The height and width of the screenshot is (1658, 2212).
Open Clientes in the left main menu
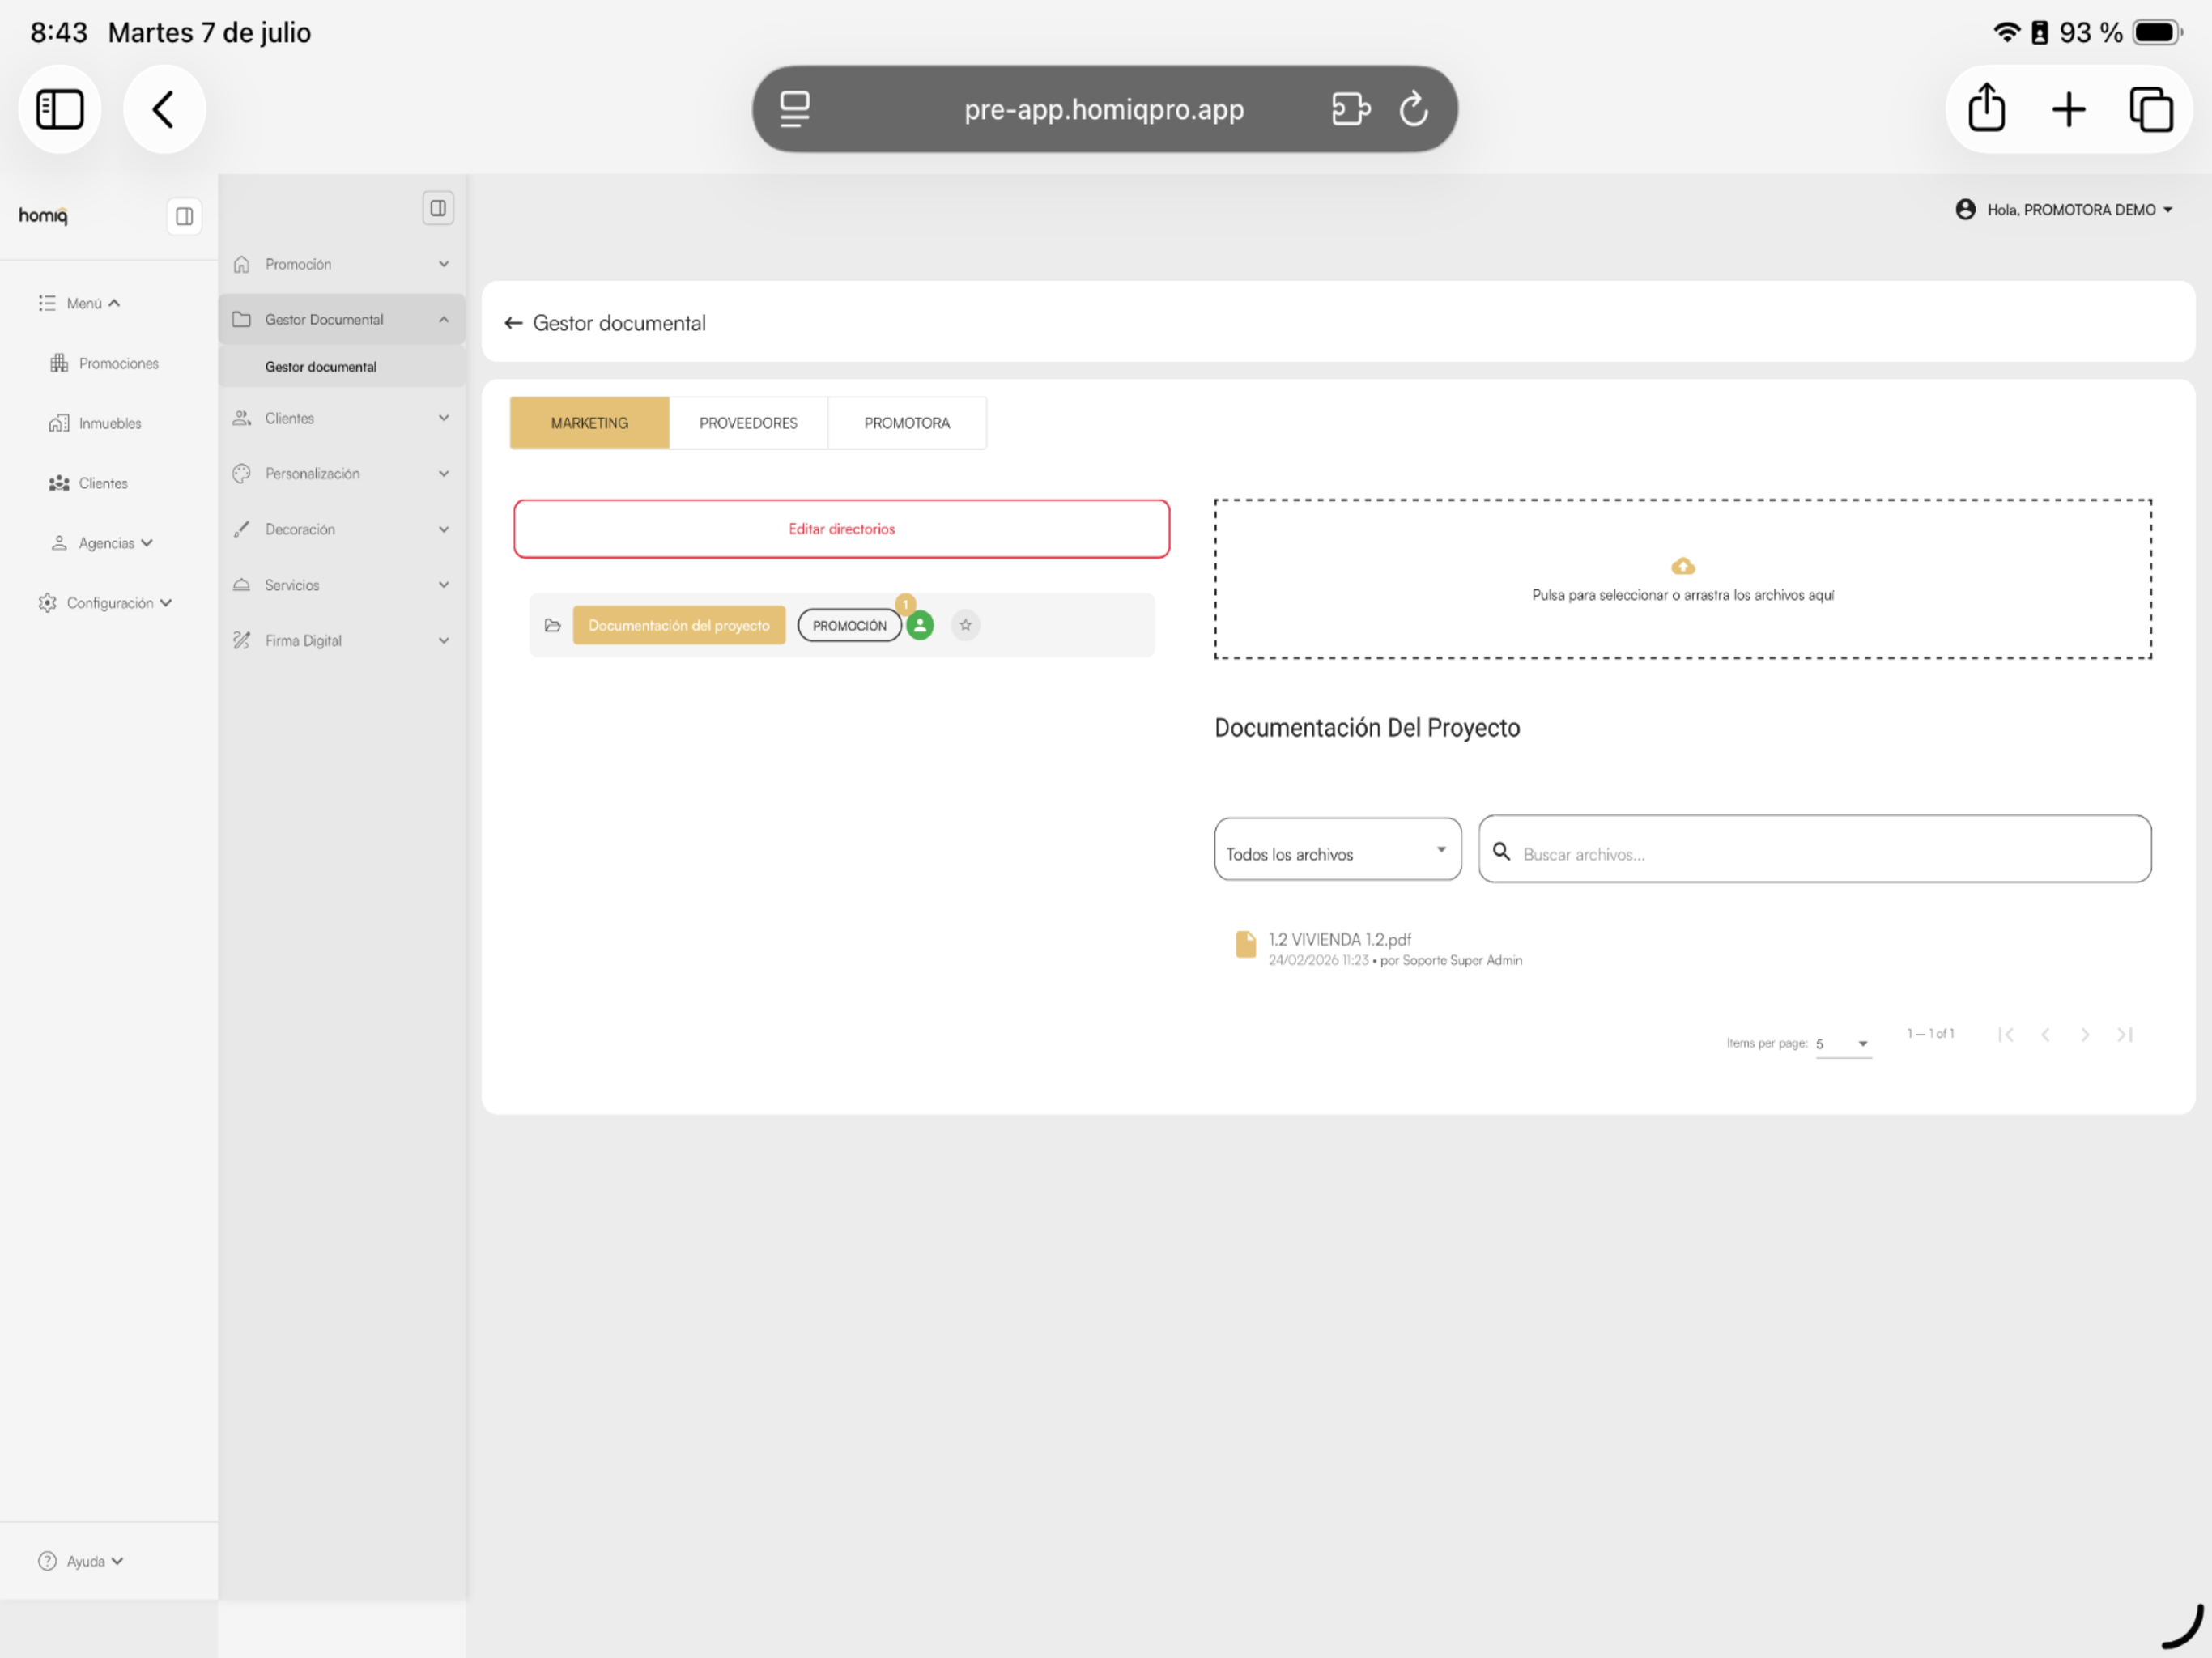pos(89,483)
